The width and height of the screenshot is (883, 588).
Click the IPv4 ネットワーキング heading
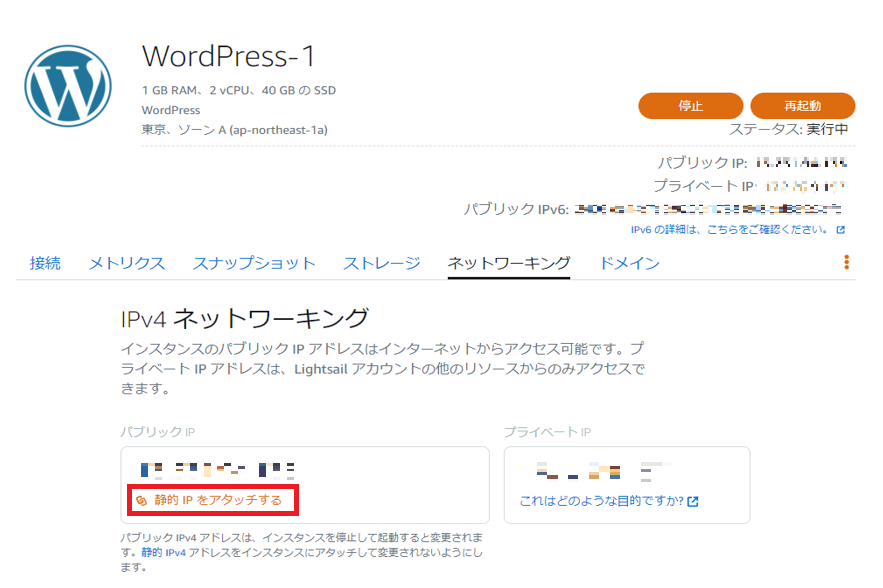point(245,319)
